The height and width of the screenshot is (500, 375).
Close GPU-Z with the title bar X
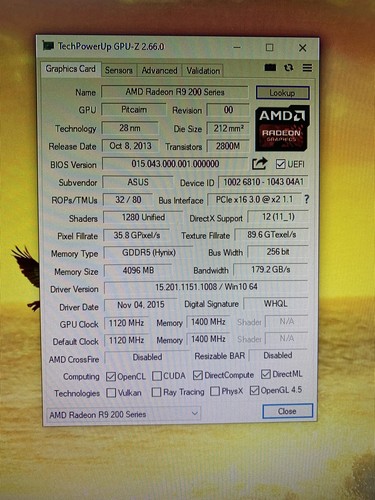(302, 48)
